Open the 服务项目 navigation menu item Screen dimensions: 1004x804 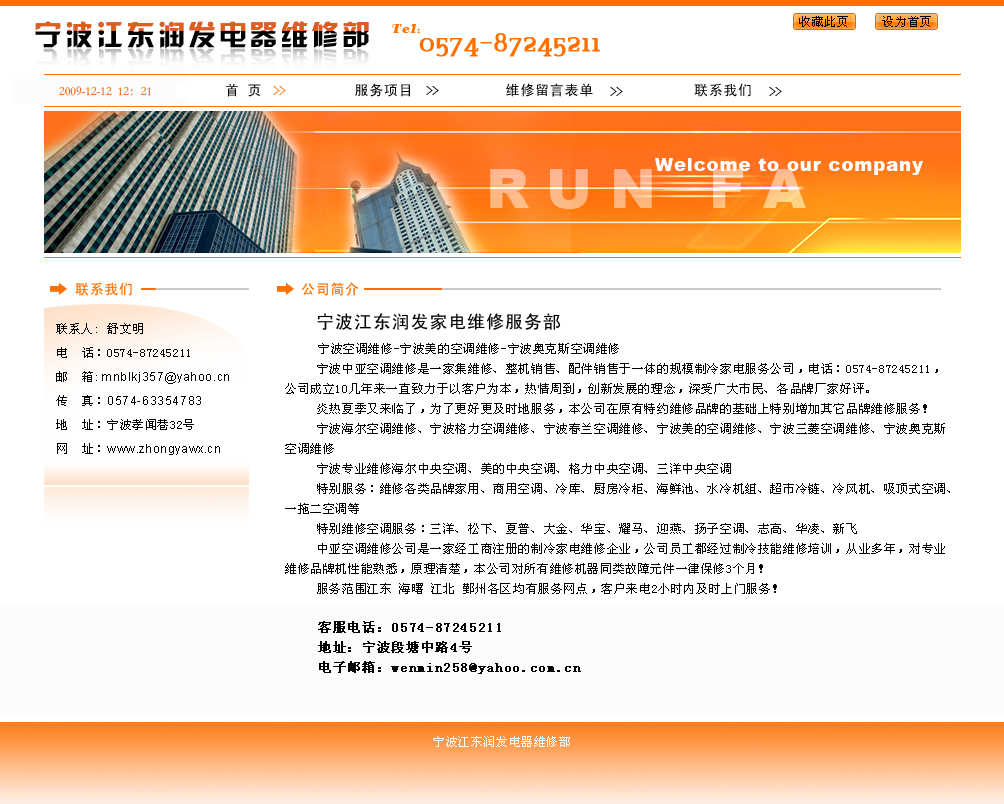click(x=383, y=91)
